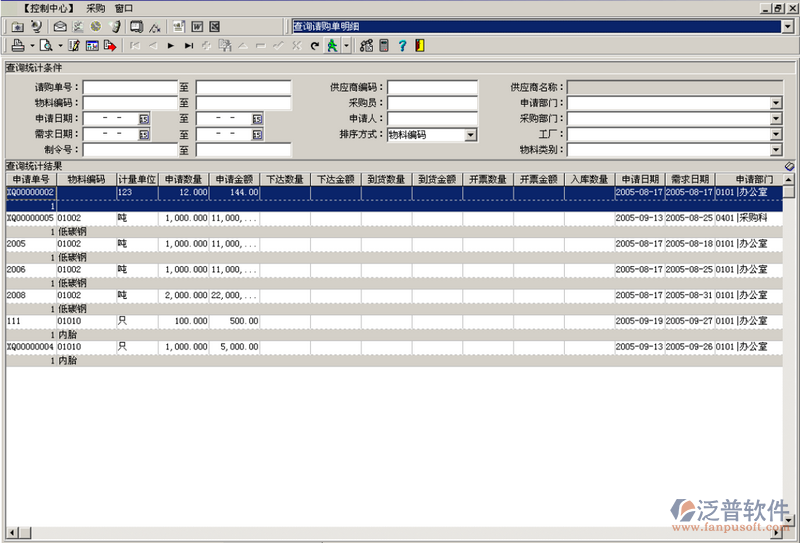This screenshot has height=543, width=800.
Task: Open the 物料类别 dropdown list
Action: tap(776, 150)
